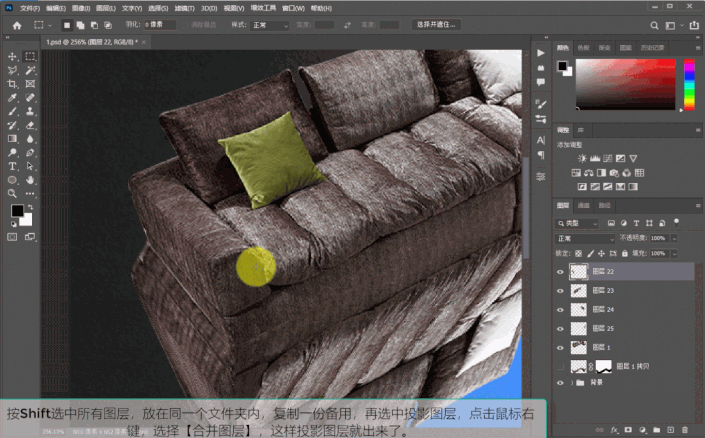
Task: Switch to the 通道 channels tab
Action: point(583,206)
